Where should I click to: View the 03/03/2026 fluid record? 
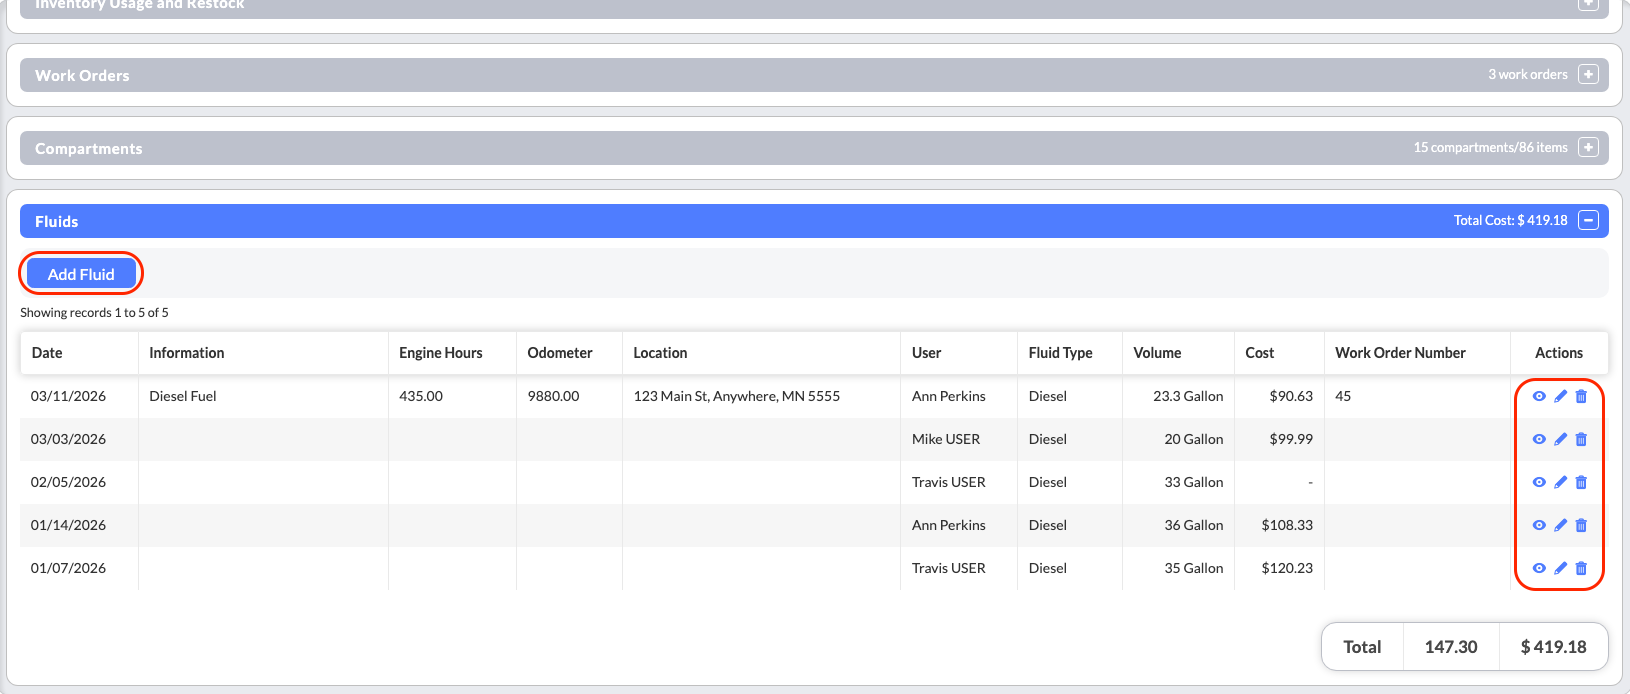(x=1539, y=439)
